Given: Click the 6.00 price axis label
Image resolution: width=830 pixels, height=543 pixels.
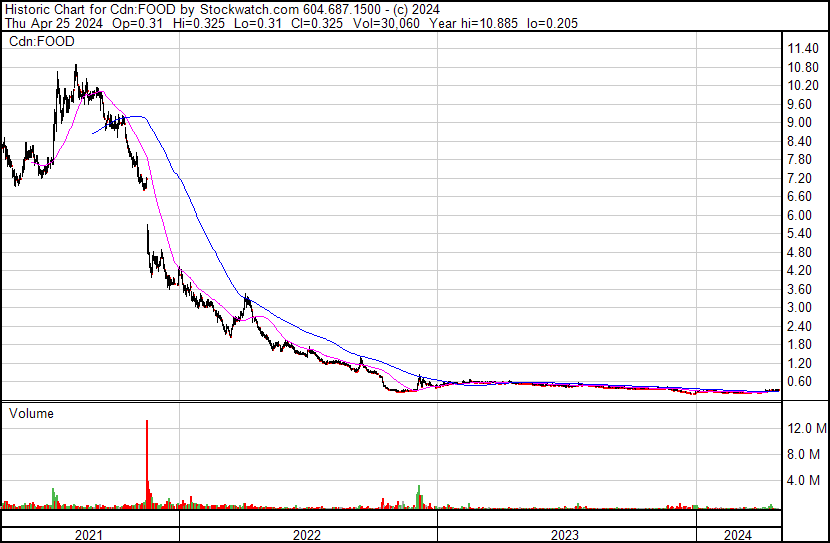Looking at the screenshot, I should pos(801,215).
